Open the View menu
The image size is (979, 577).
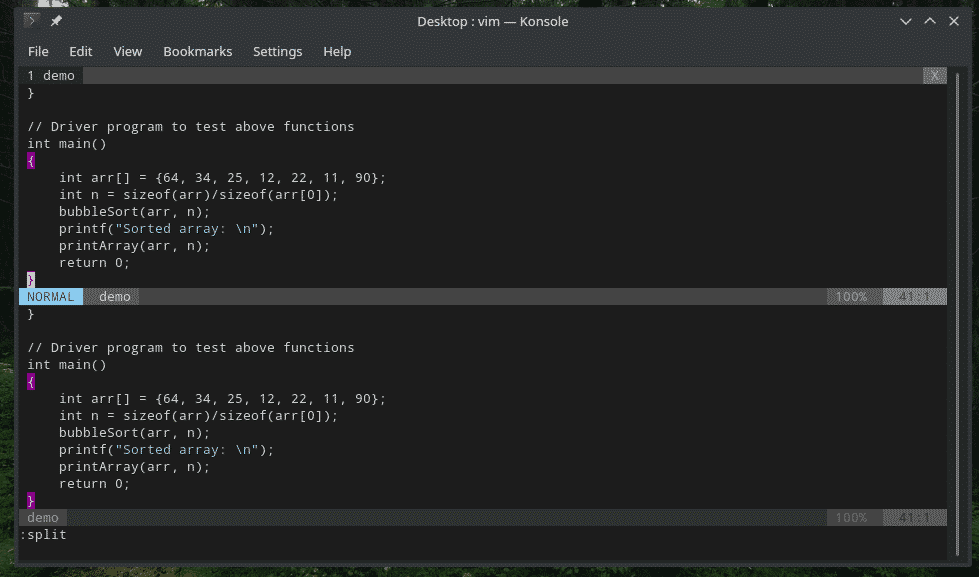pos(128,51)
